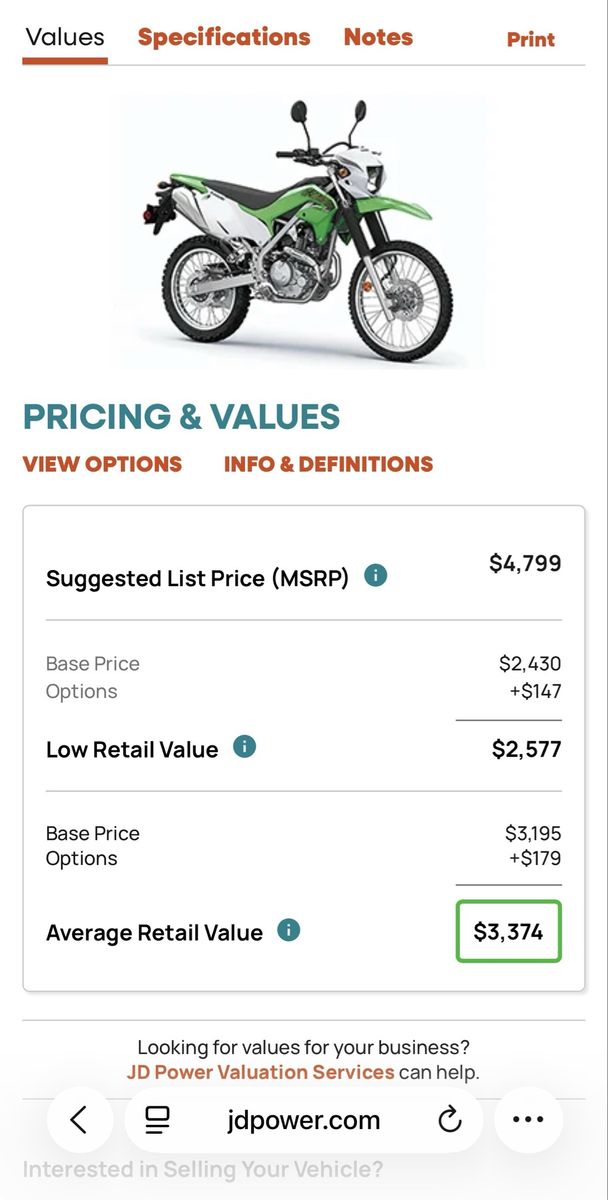
Task: Tap the browser back arrow button
Action: tap(79, 1120)
